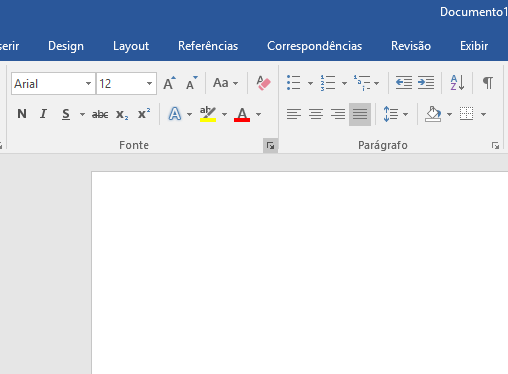Toggle italic formatting

pyautogui.click(x=43, y=114)
